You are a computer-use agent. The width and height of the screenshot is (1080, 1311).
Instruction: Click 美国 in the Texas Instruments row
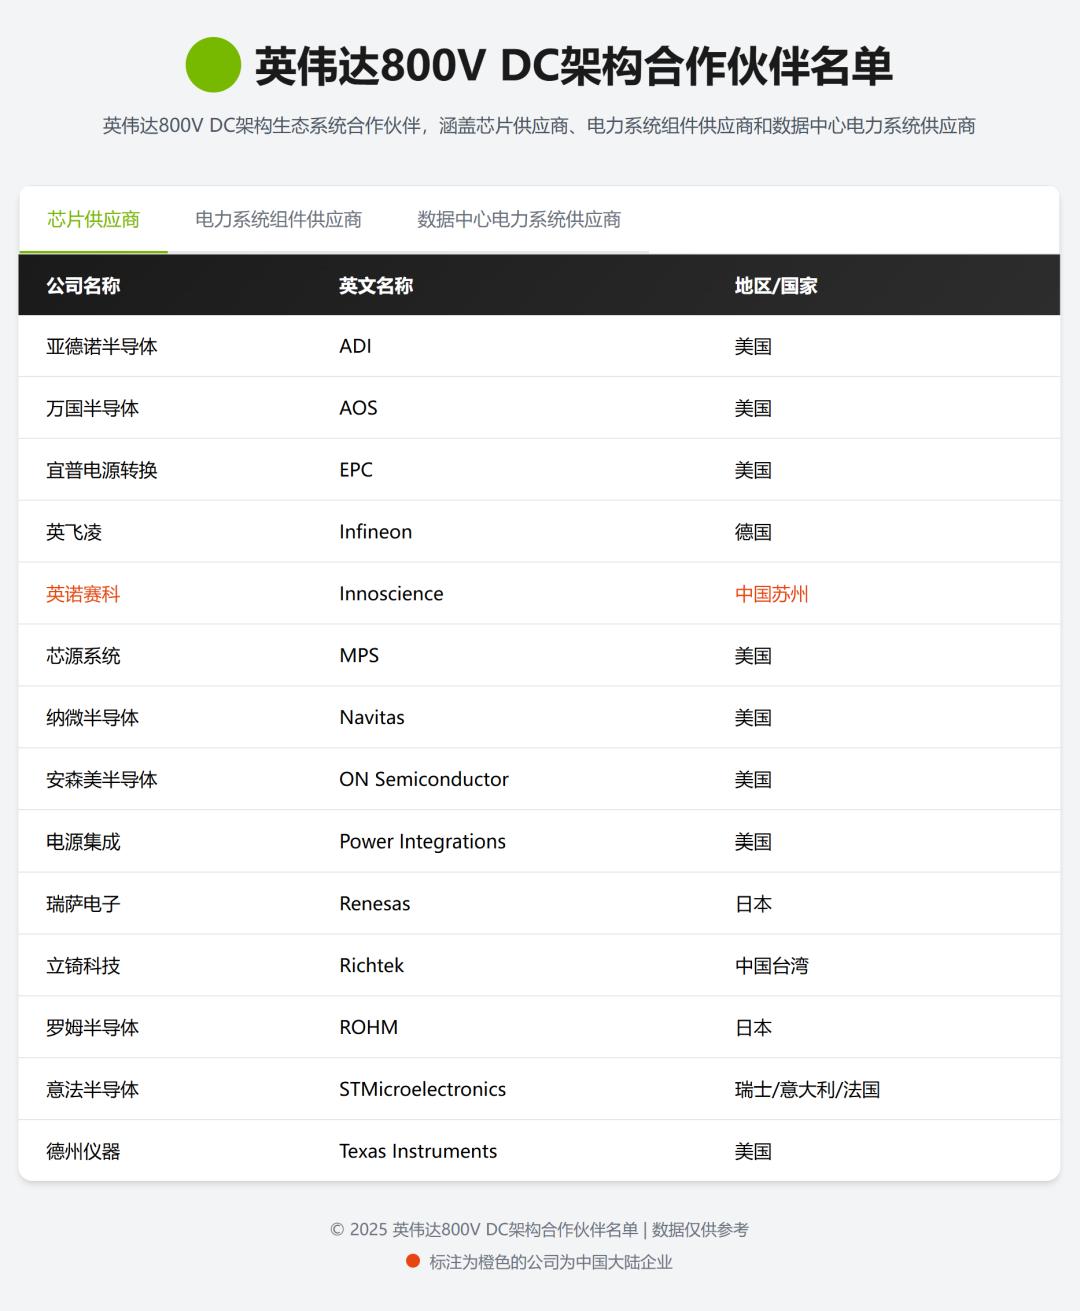click(753, 1152)
